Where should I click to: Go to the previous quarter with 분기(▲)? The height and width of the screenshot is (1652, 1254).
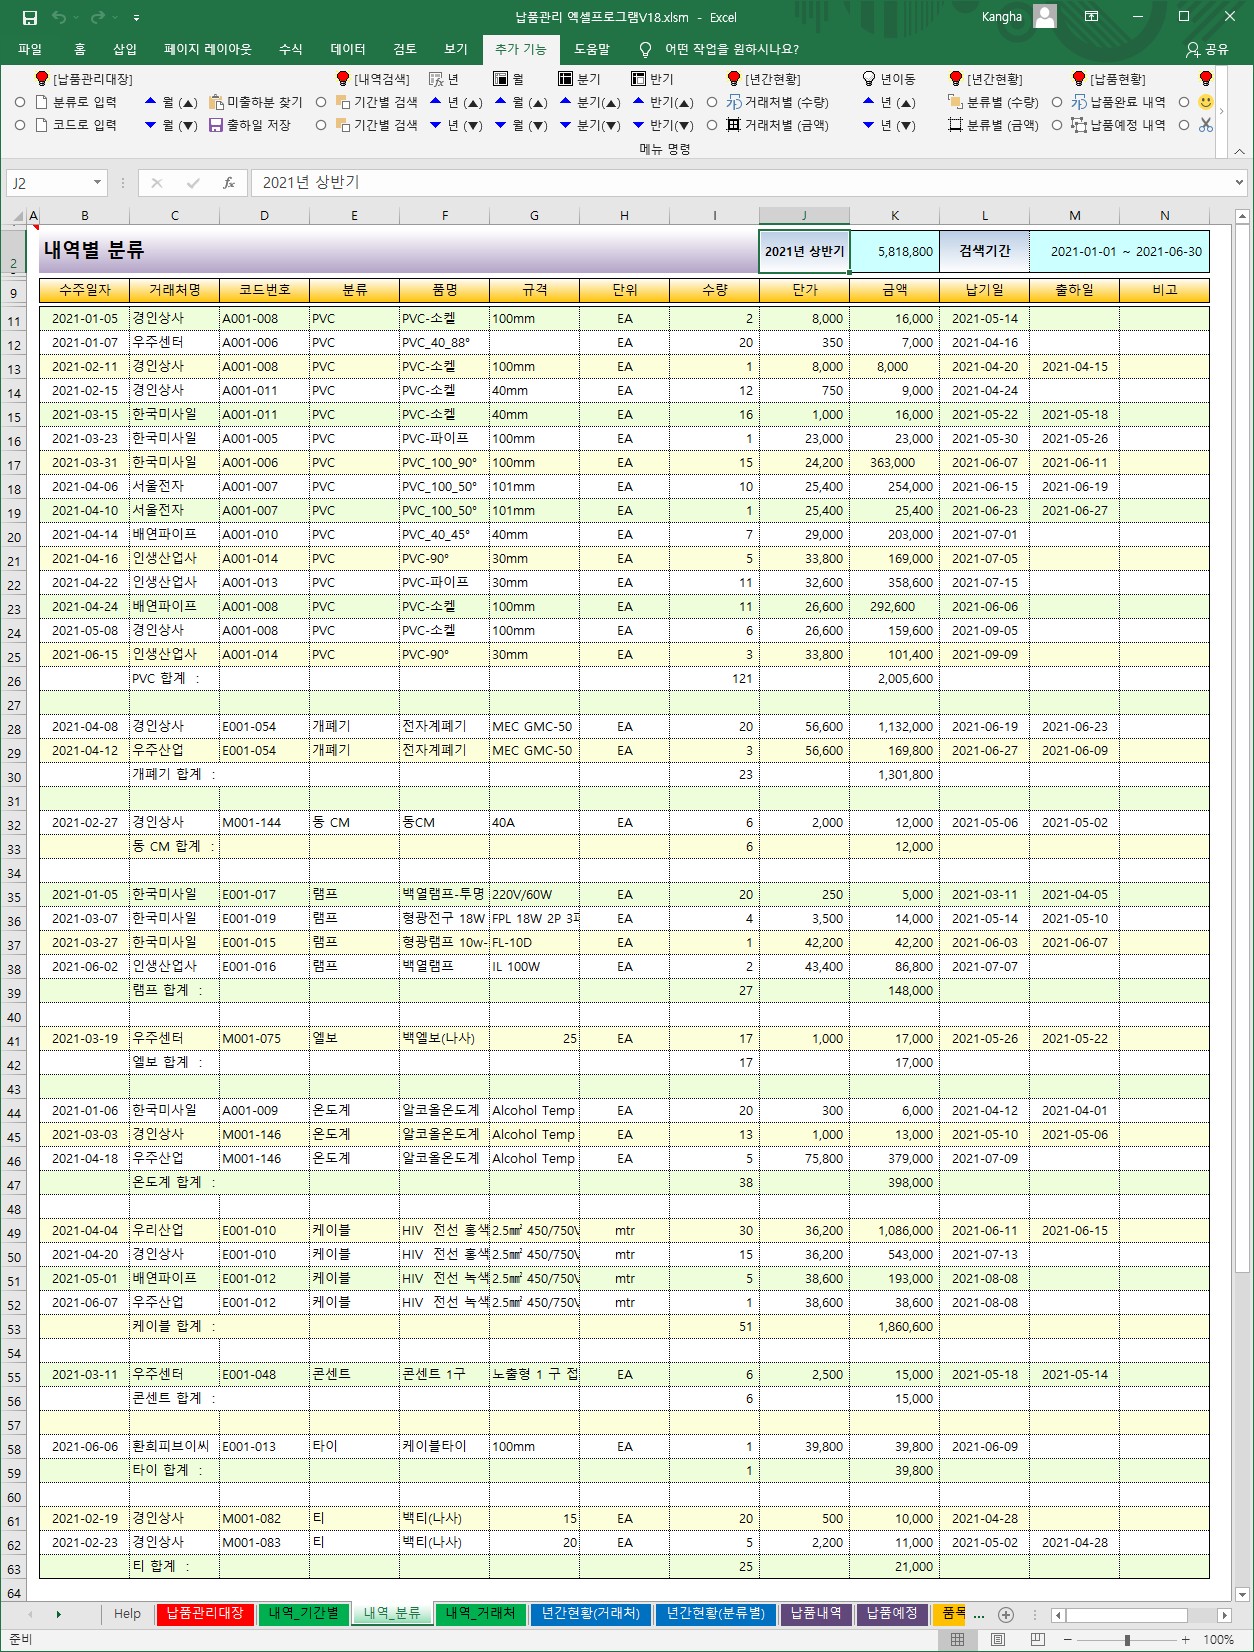click(x=590, y=102)
